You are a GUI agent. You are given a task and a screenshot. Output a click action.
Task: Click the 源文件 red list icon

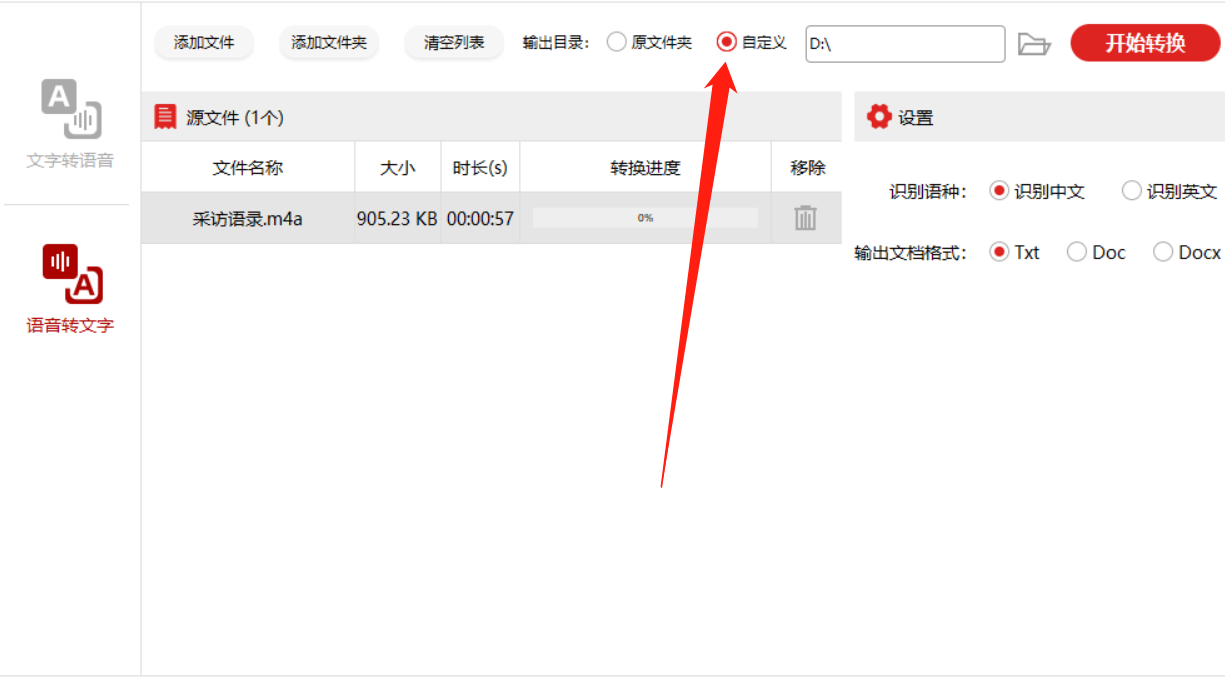coord(165,117)
